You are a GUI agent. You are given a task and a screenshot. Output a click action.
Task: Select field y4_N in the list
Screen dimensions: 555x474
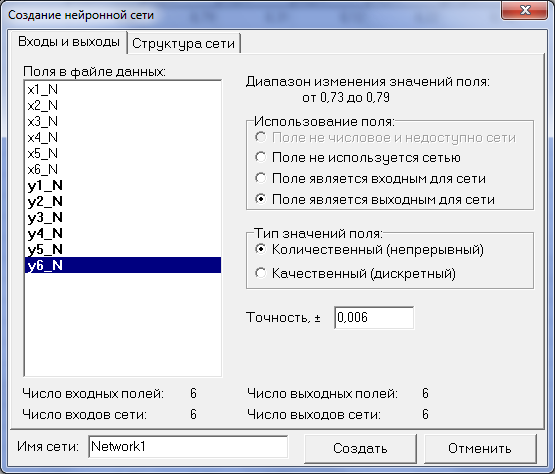tap(123, 233)
